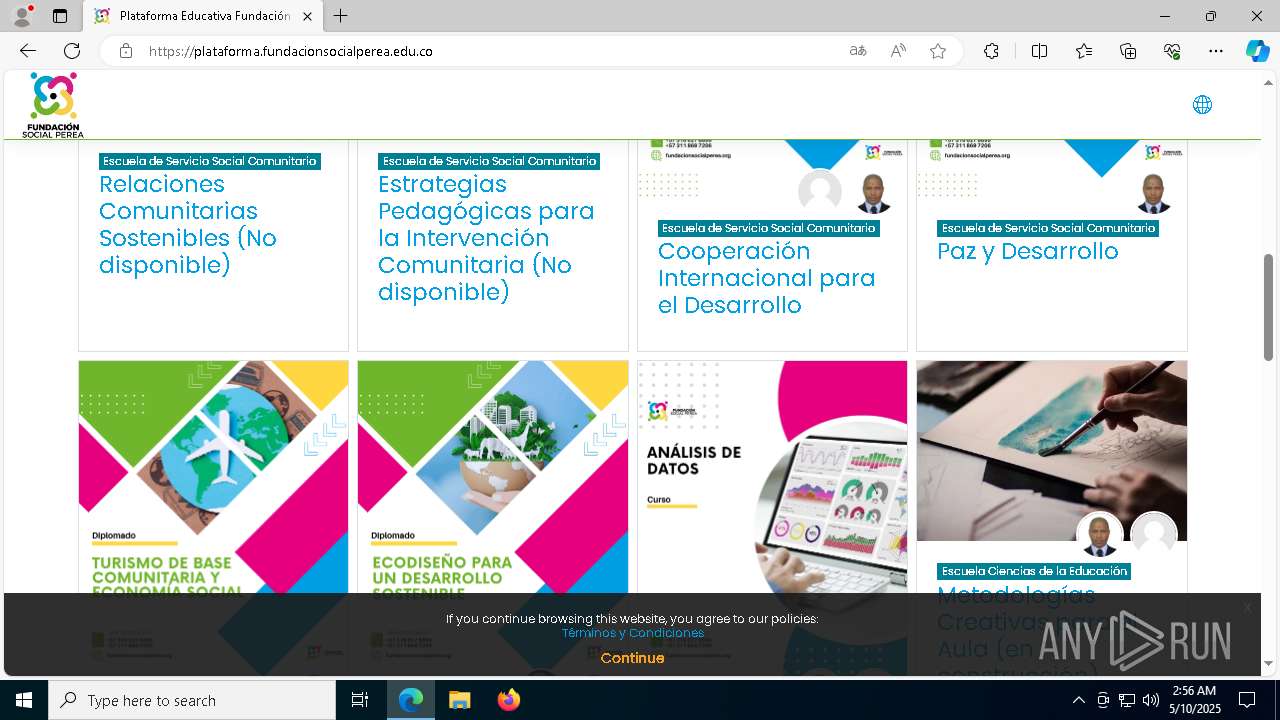The height and width of the screenshot is (720, 1280).
Task: Click category badge above Estrategias Pedagógicas
Action: (x=489, y=161)
